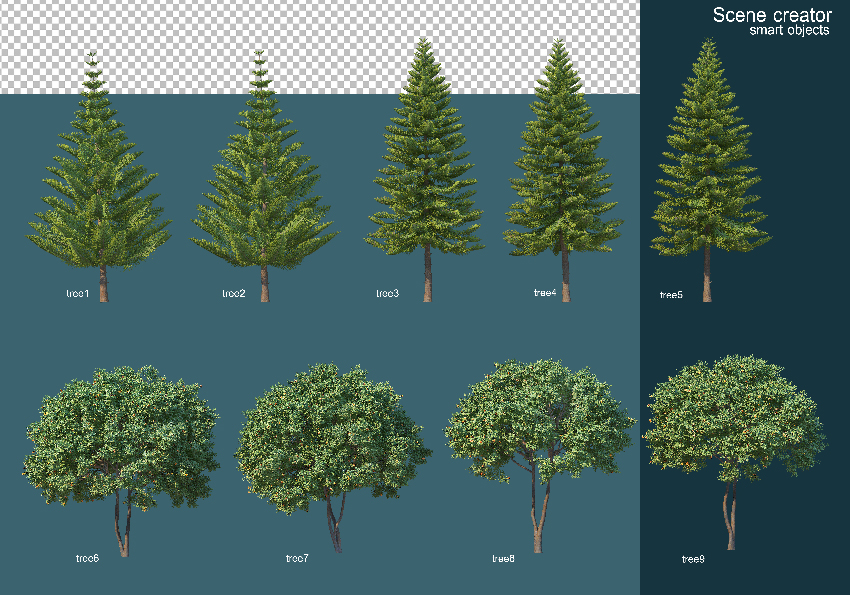Select the tree4 pine image
Screen dimensions: 850x595
pos(563,170)
